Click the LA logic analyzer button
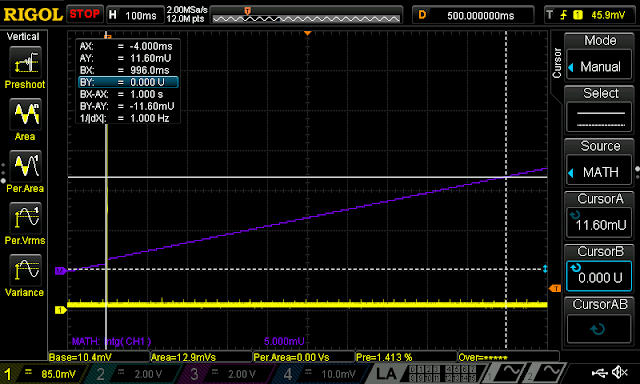640x384 pixels. point(385,374)
